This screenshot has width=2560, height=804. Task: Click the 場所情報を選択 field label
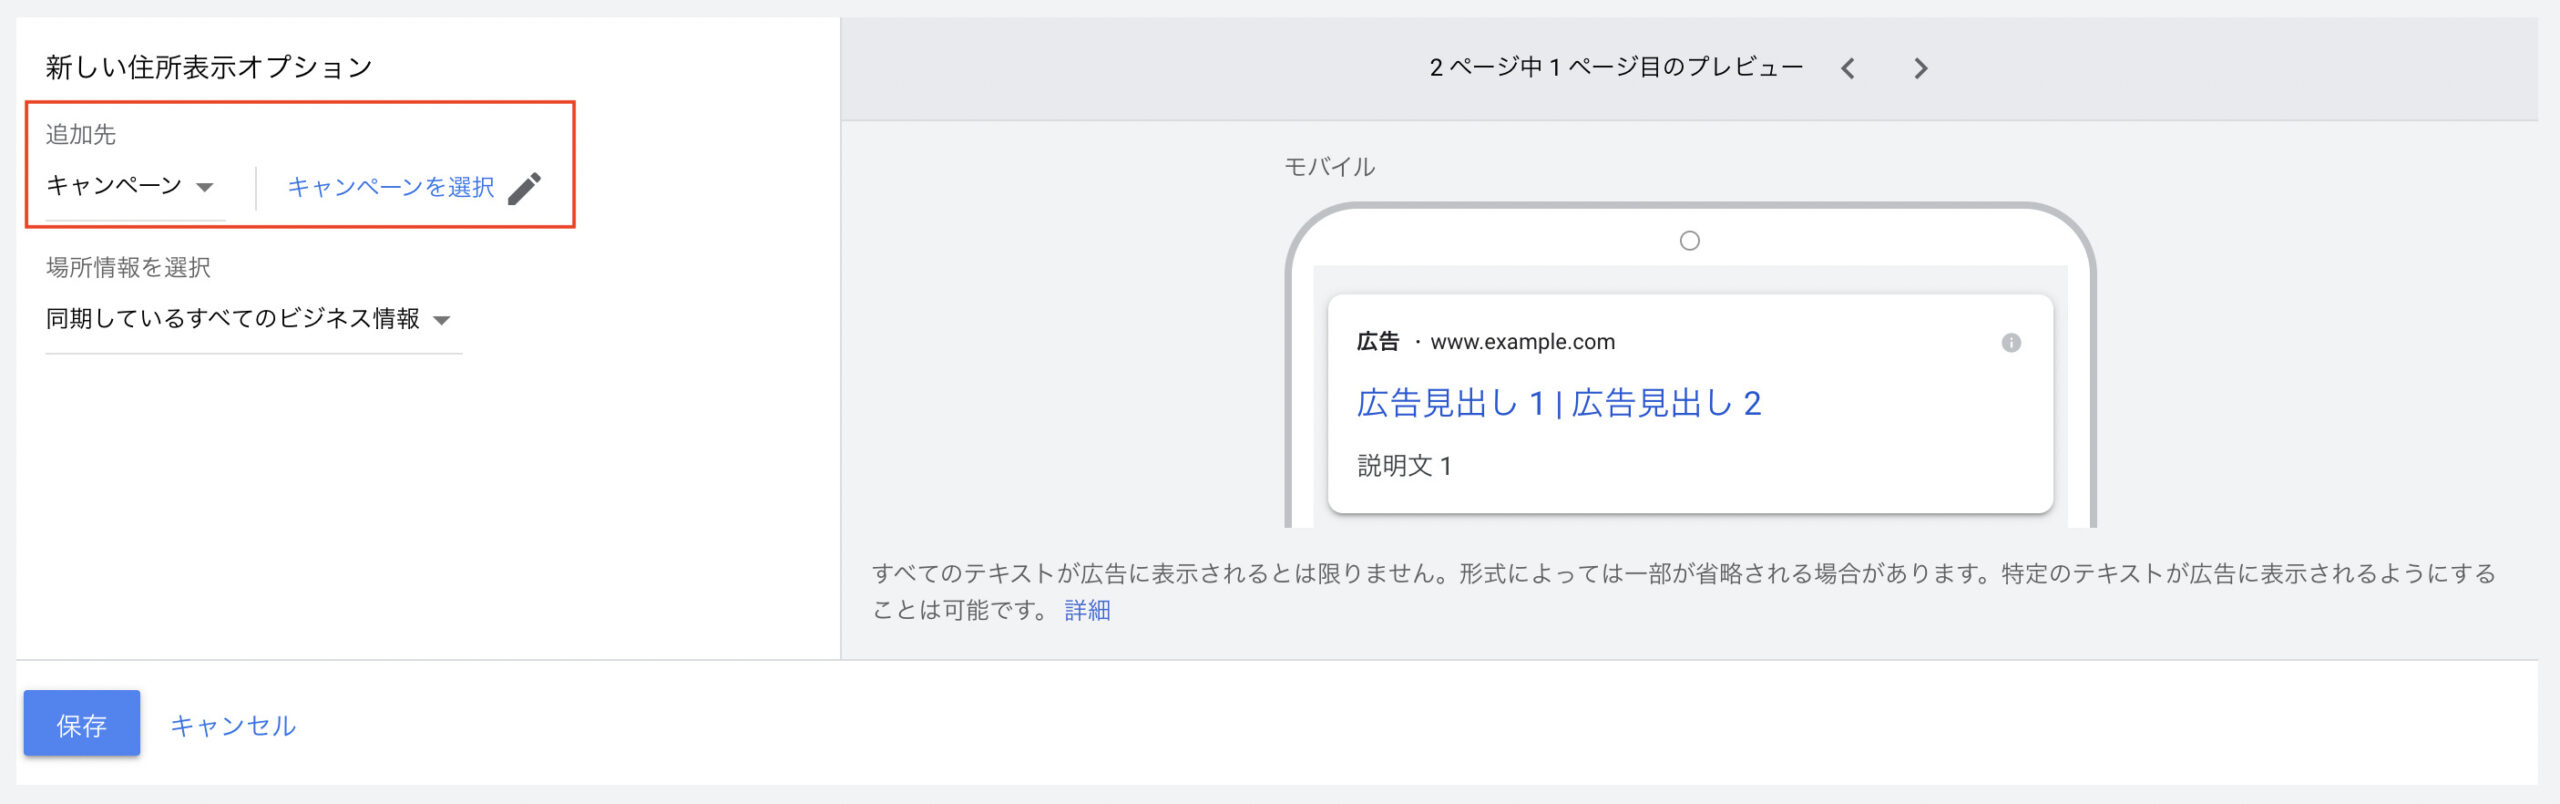point(128,267)
